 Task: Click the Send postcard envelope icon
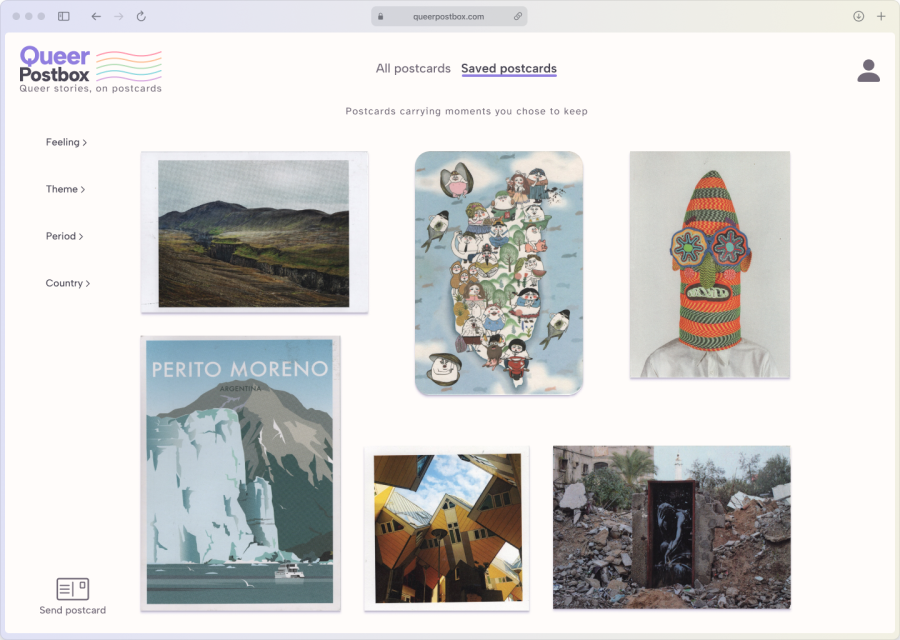(x=72, y=589)
